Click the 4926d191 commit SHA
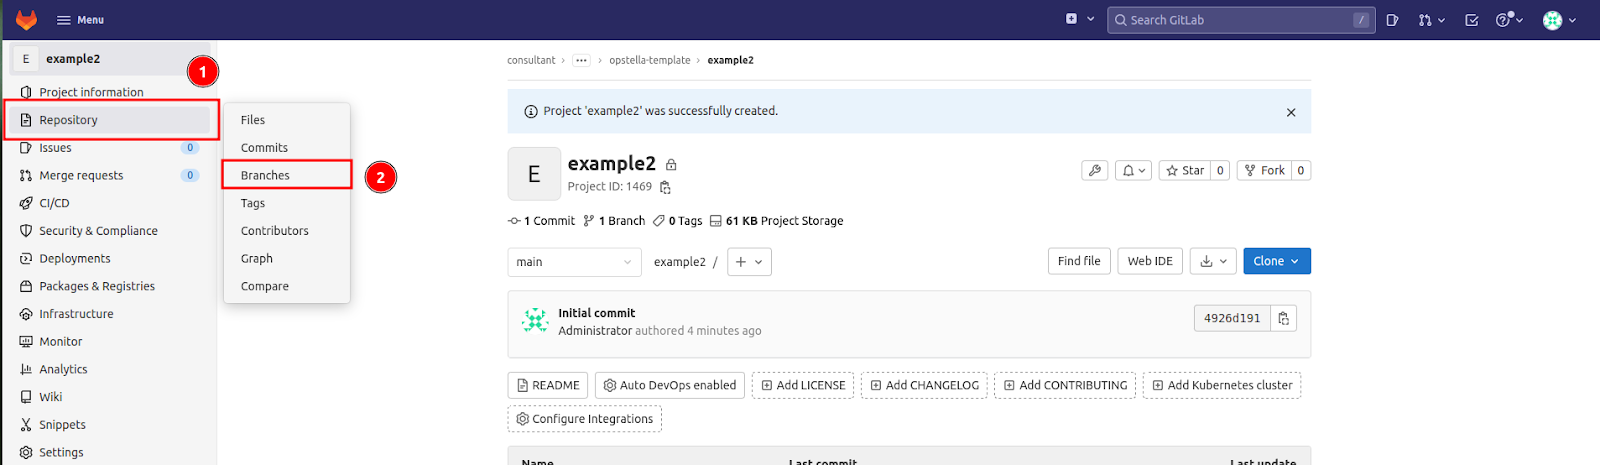 pyautogui.click(x=1232, y=318)
